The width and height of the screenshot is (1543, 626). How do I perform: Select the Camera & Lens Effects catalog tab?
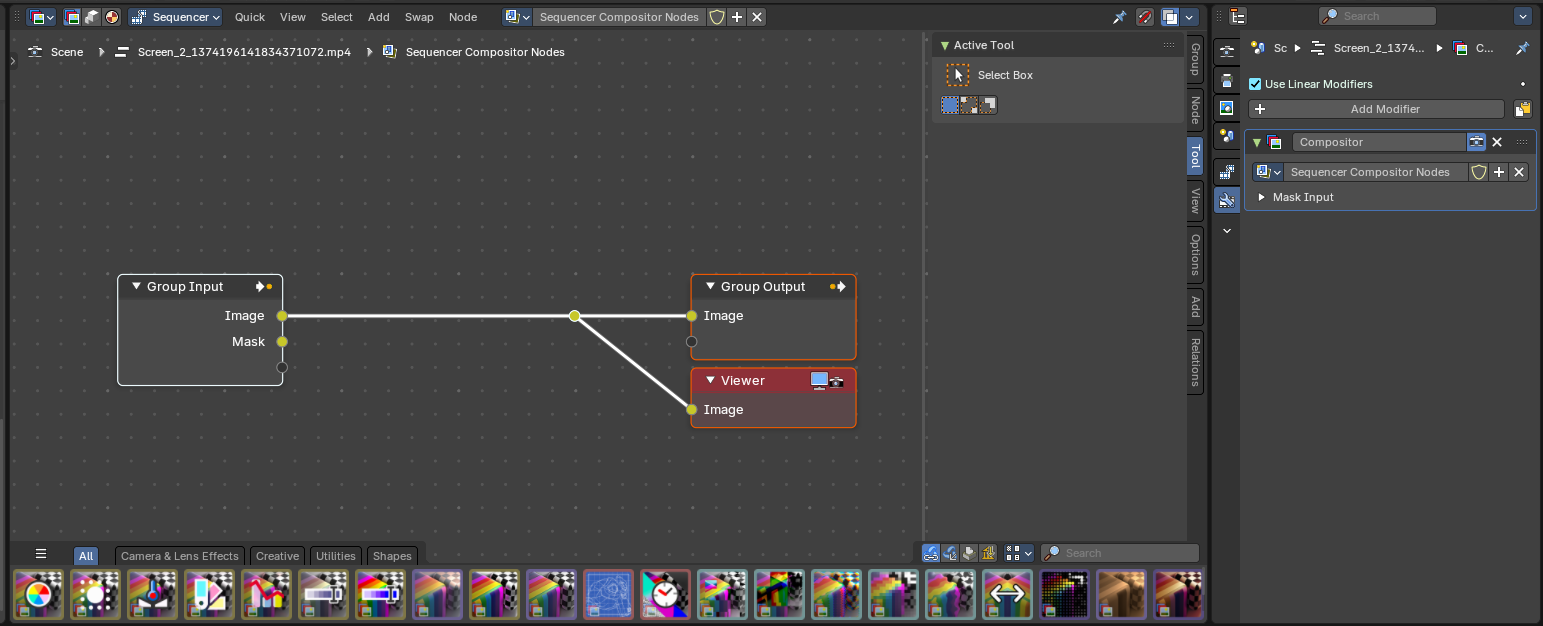click(x=180, y=556)
